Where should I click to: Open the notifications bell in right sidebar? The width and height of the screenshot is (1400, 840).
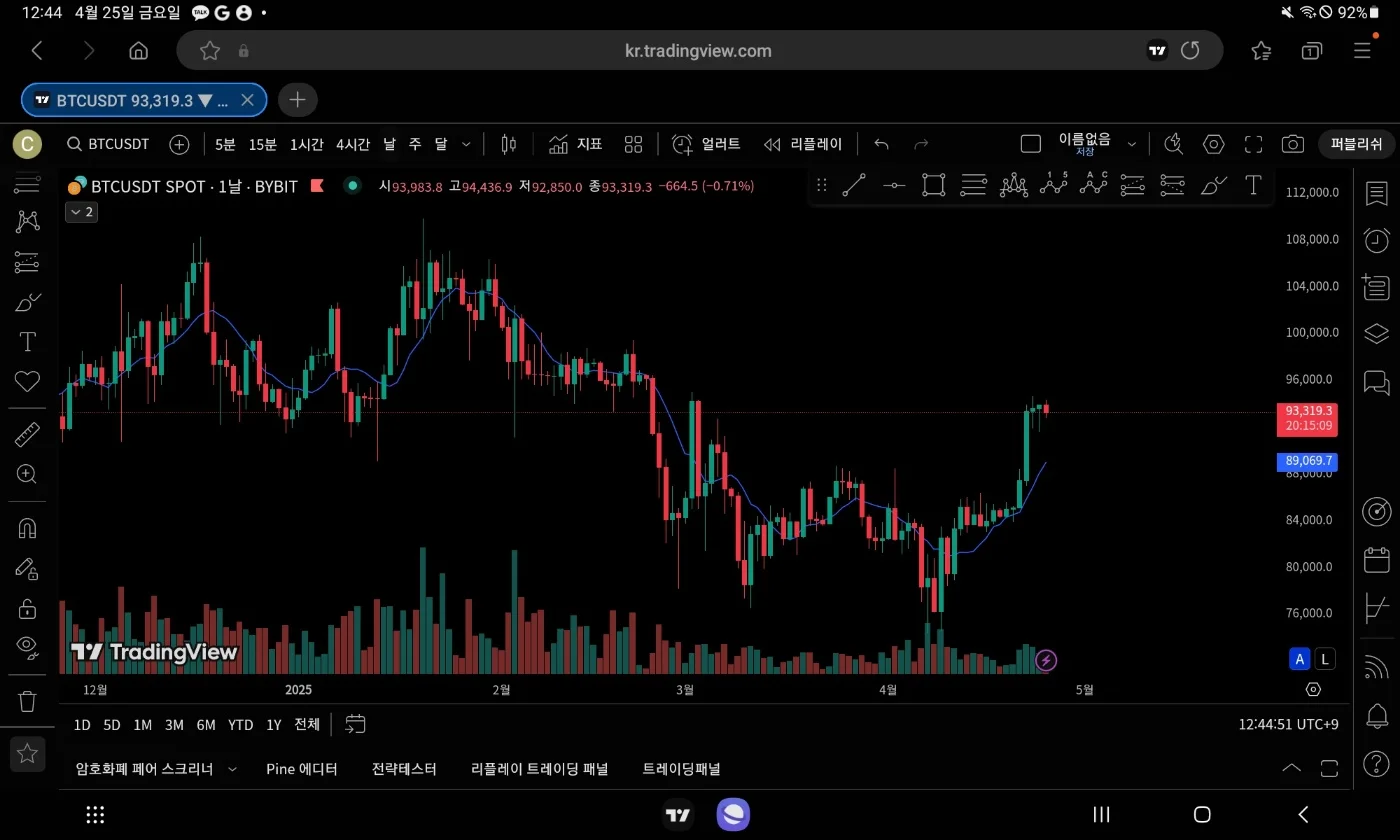pos(1377,716)
